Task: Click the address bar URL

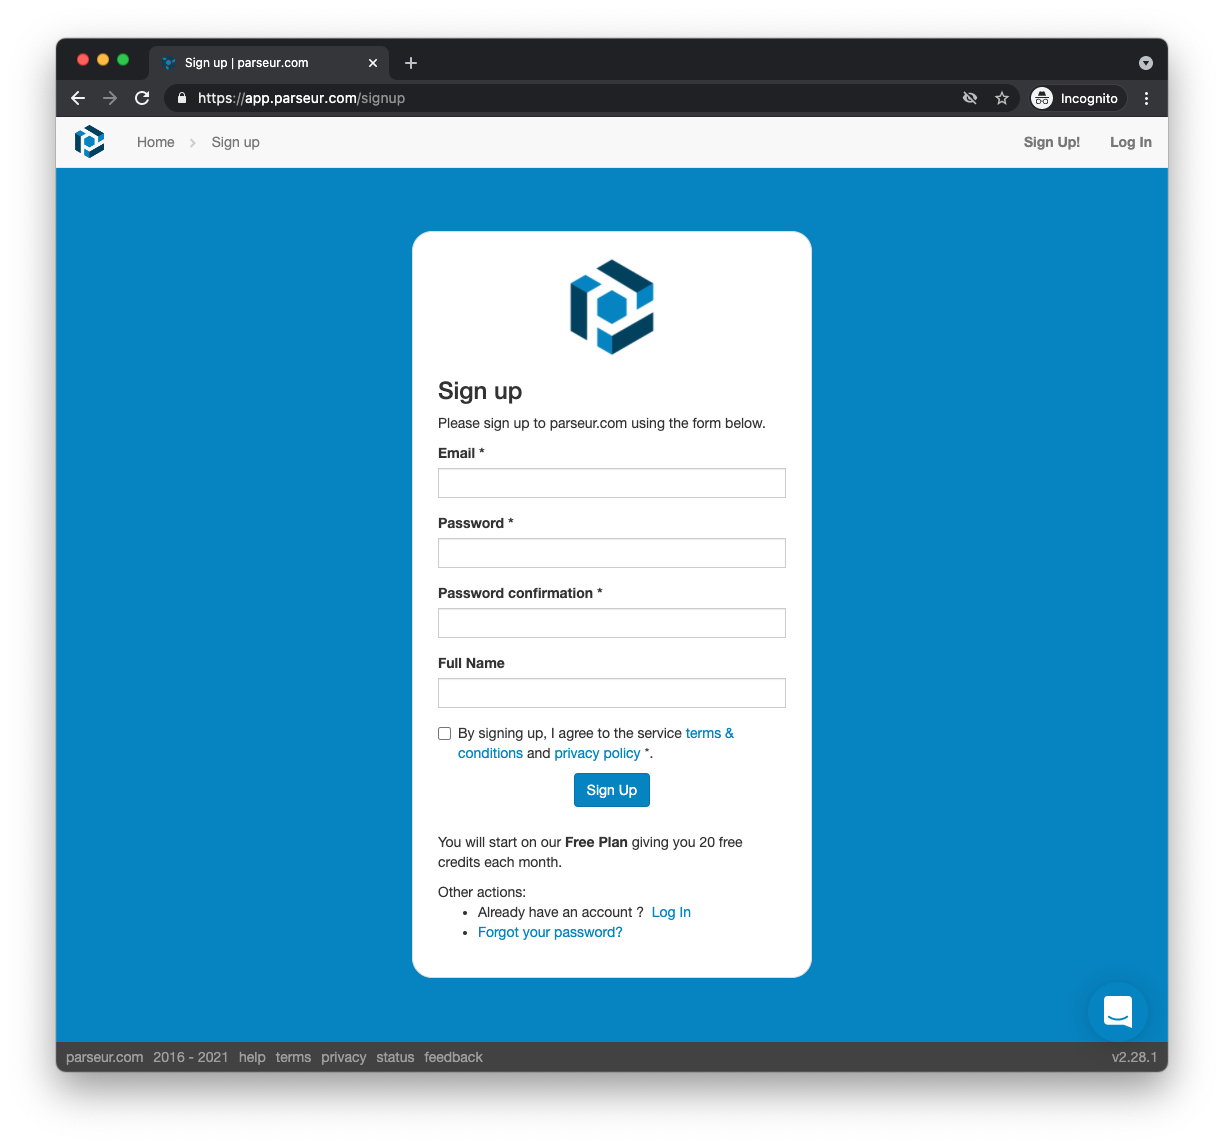Action: pyautogui.click(x=301, y=98)
